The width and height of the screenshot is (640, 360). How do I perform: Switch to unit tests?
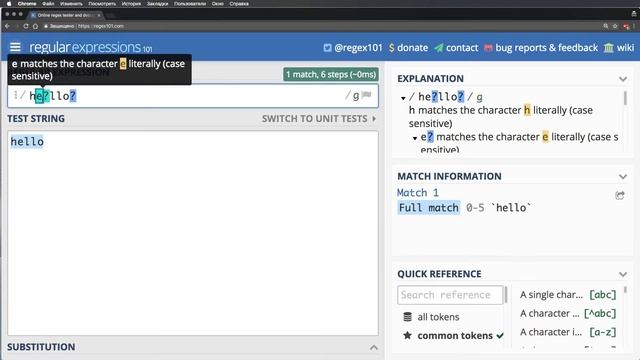(x=319, y=119)
